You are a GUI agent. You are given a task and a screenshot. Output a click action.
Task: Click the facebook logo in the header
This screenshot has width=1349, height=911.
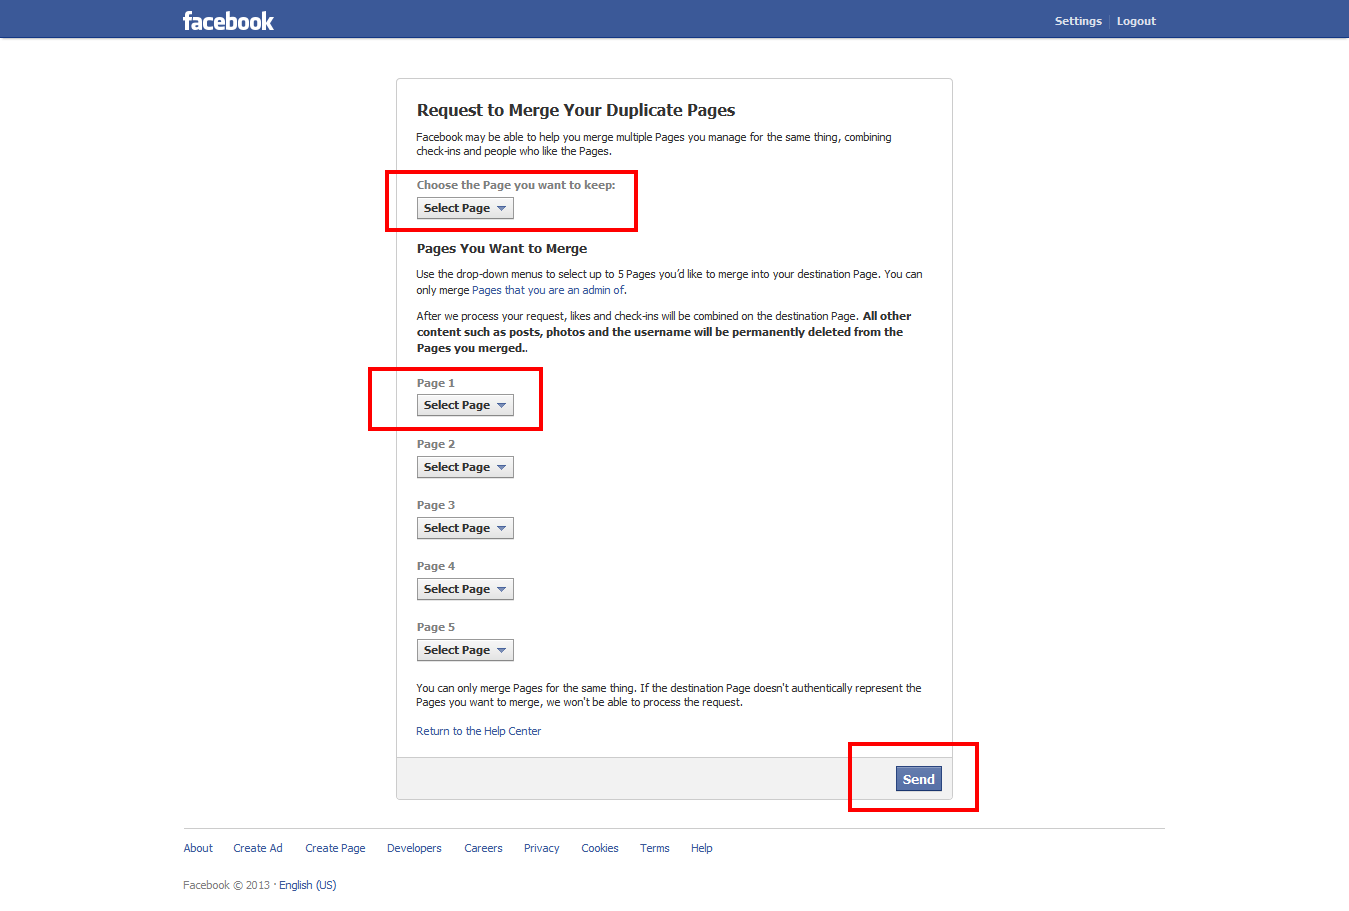228,20
